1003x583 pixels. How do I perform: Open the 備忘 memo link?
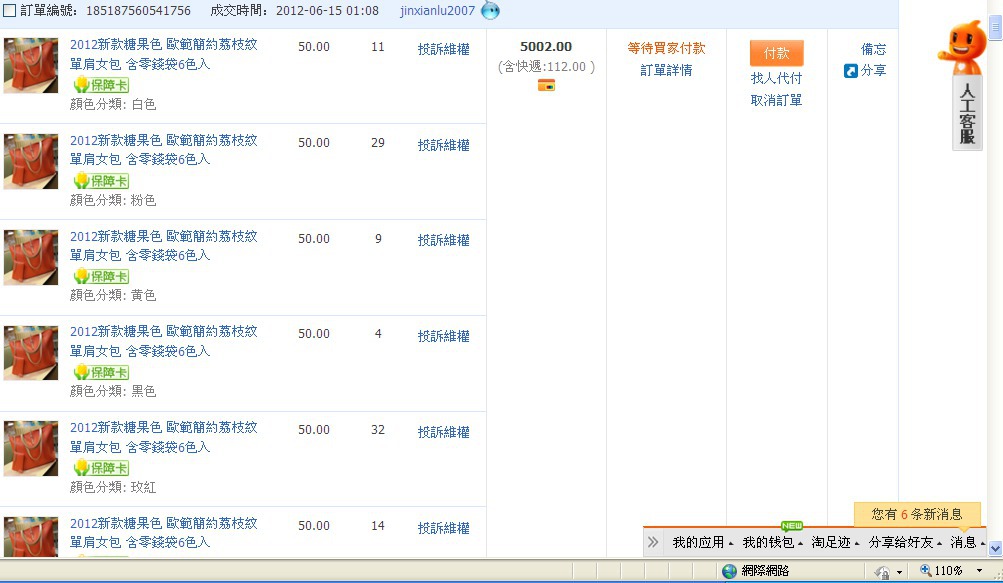[x=873, y=49]
